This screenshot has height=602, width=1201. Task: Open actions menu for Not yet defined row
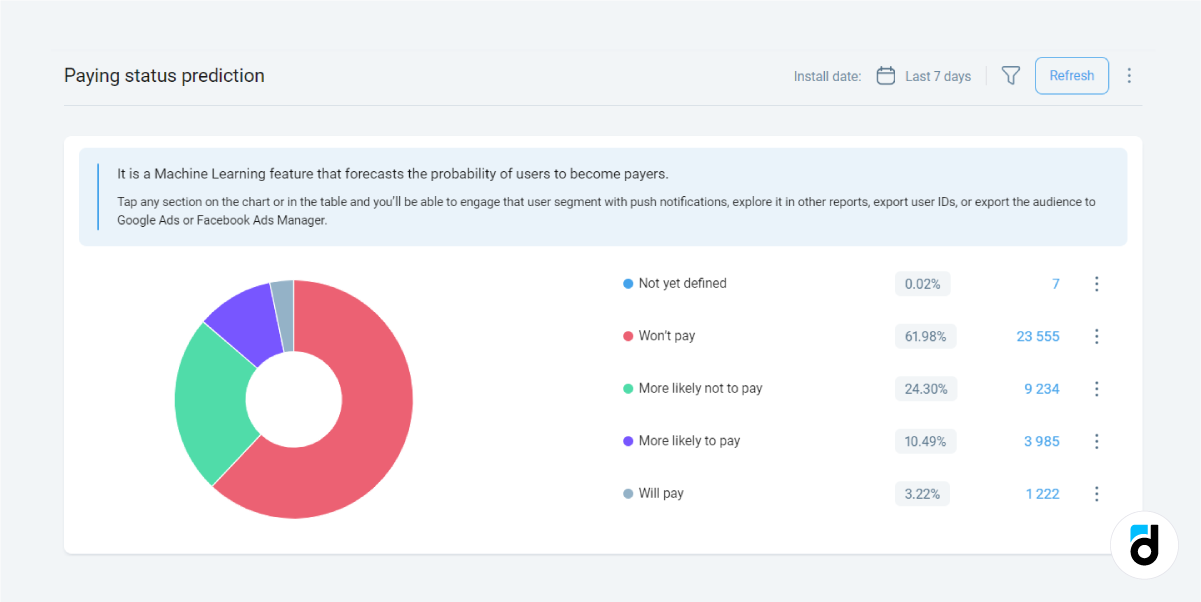point(1096,284)
